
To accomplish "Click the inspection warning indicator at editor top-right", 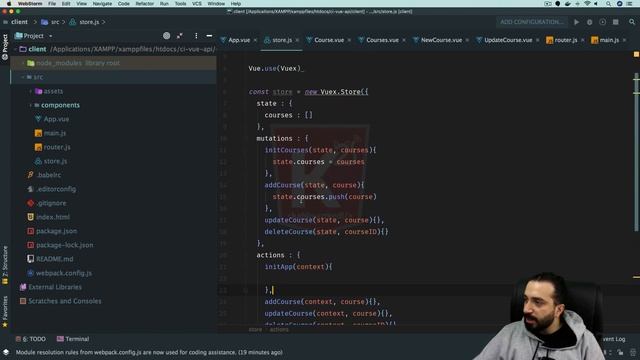I will [636, 54].
